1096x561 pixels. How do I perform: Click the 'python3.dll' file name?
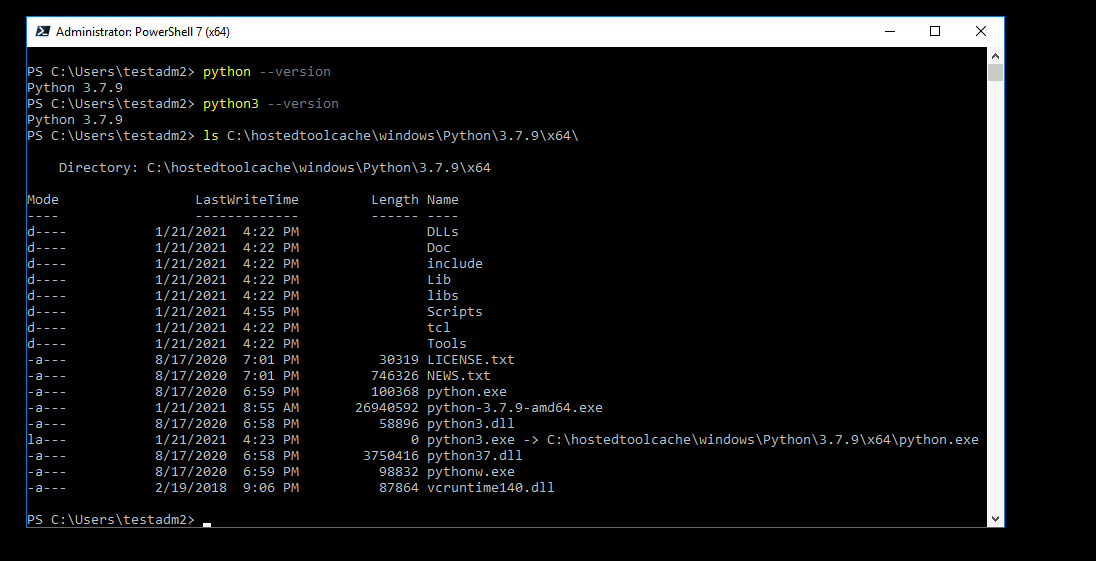coord(470,424)
